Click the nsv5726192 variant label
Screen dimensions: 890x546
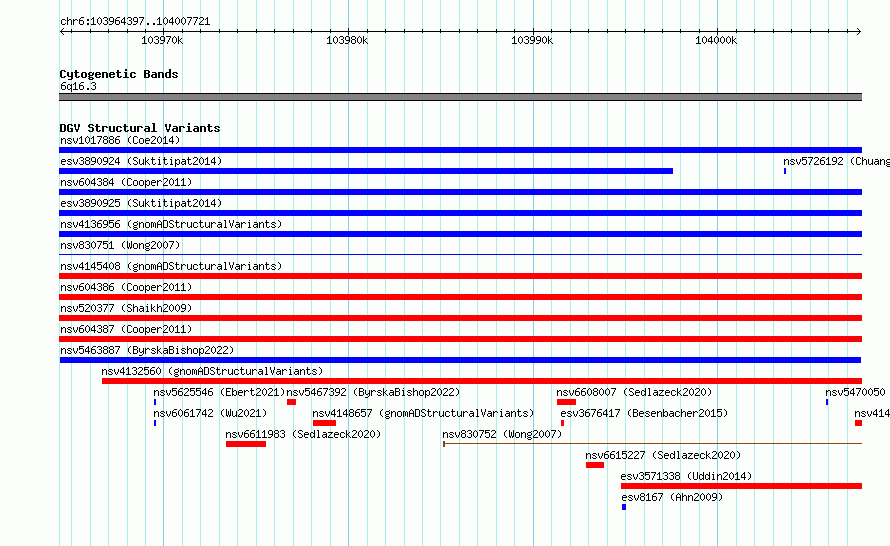coord(836,161)
